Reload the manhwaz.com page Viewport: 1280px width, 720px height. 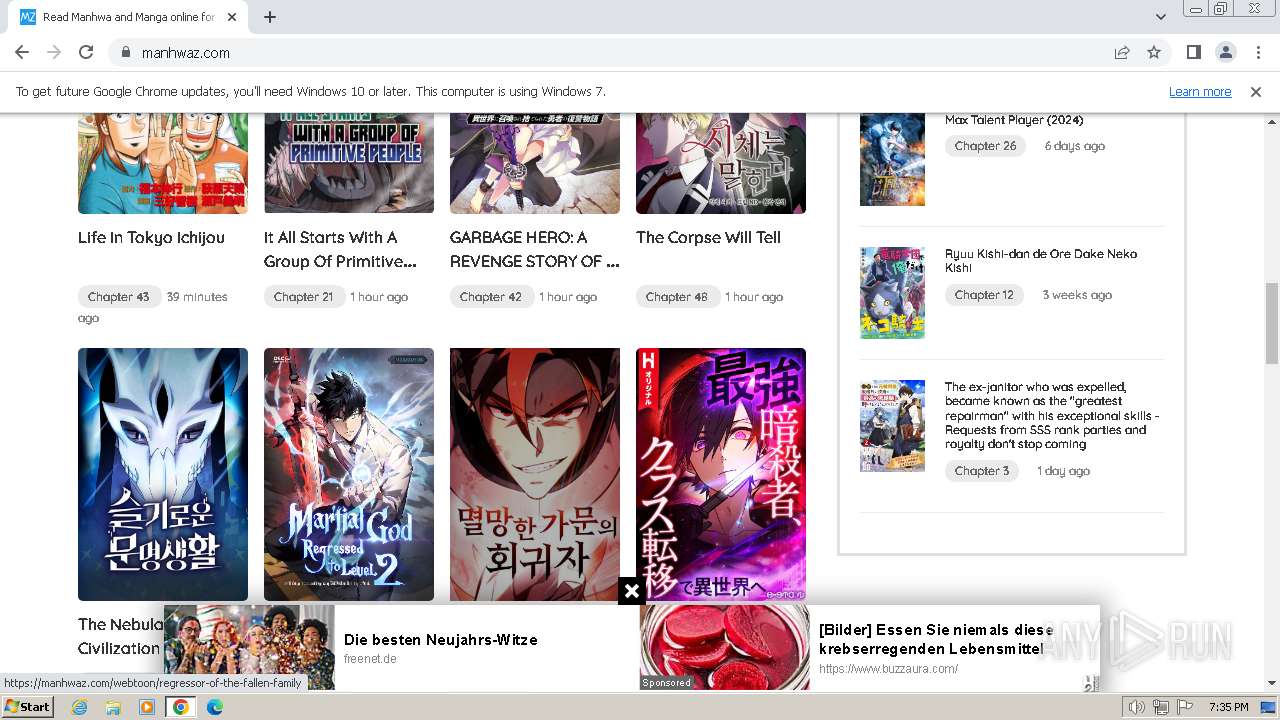pos(86,52)
